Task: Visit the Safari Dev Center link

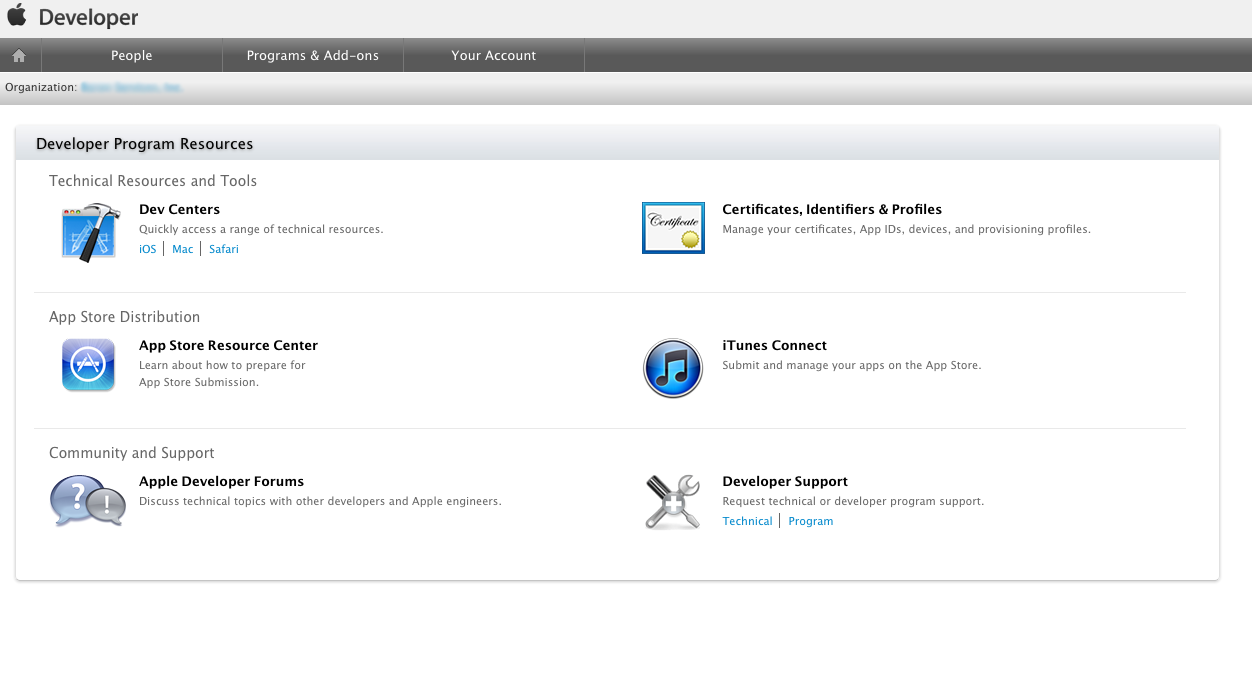Action: [x=224, y=249]
